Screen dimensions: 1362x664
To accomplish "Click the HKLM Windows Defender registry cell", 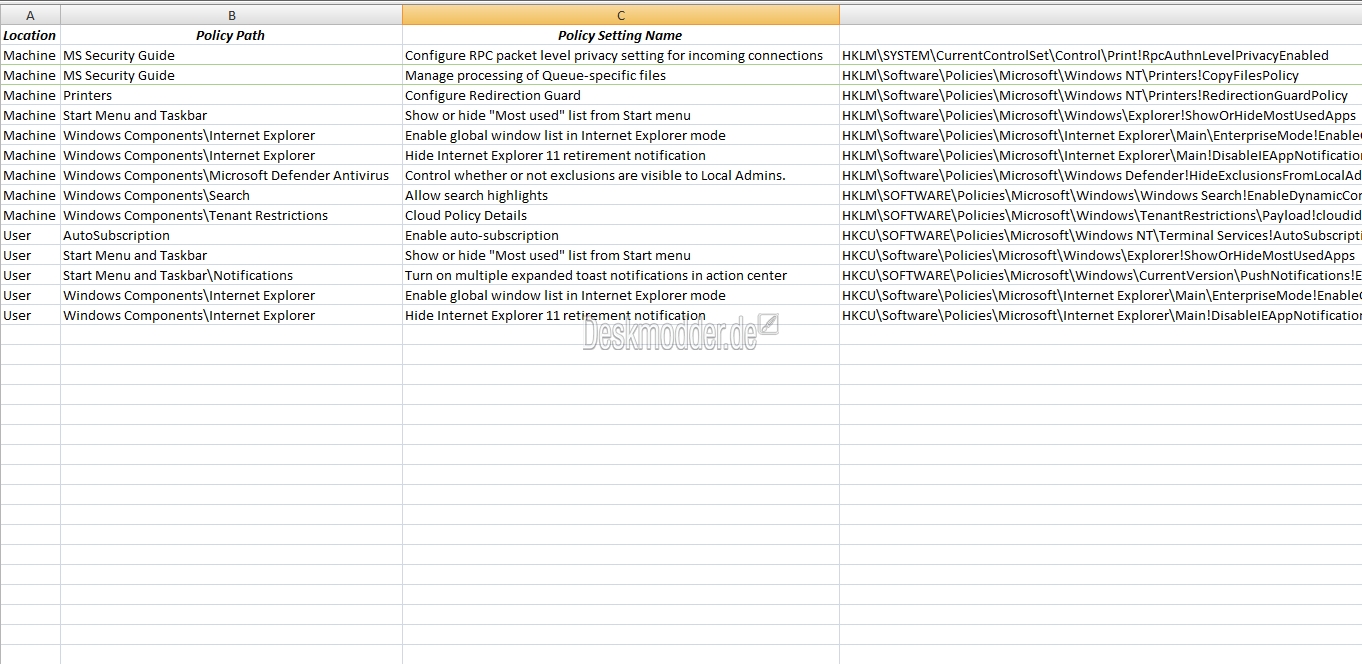I will click(x=1101, y=175).
